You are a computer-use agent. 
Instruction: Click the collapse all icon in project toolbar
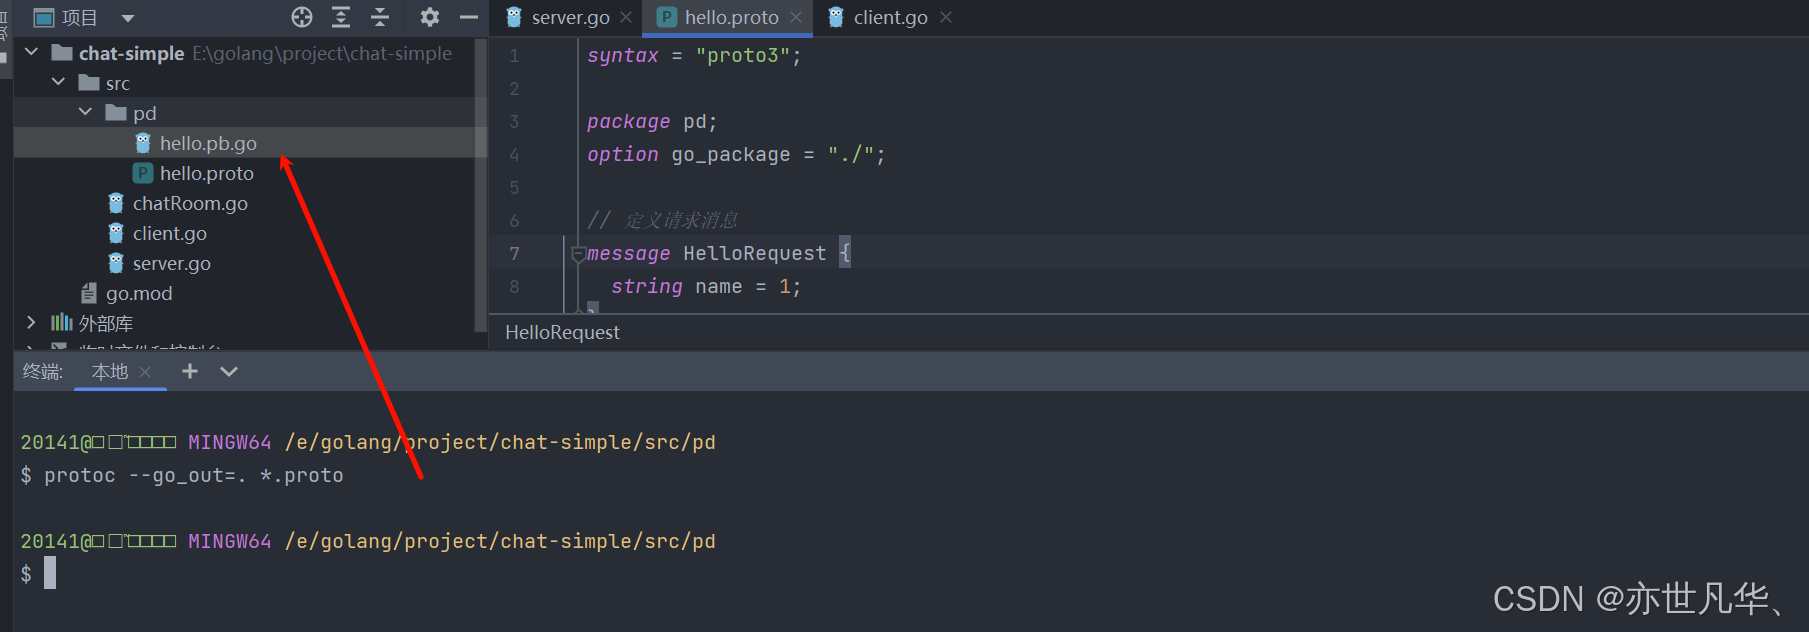(380, 17)
